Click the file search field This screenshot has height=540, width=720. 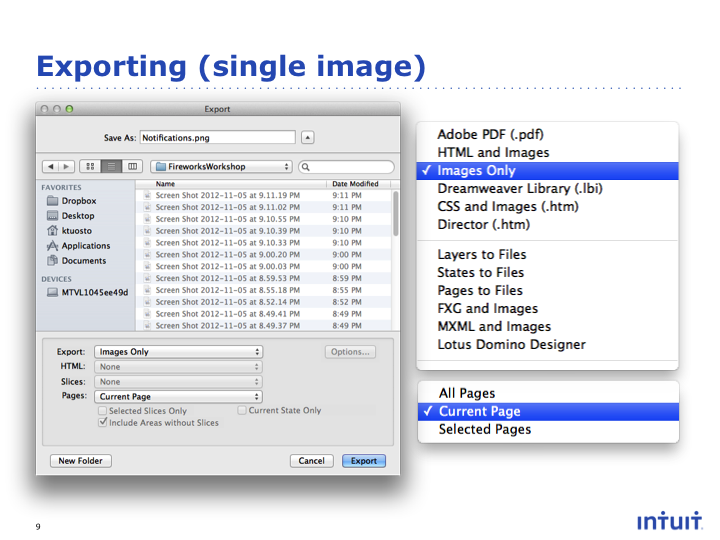click(x=346, y=167)
